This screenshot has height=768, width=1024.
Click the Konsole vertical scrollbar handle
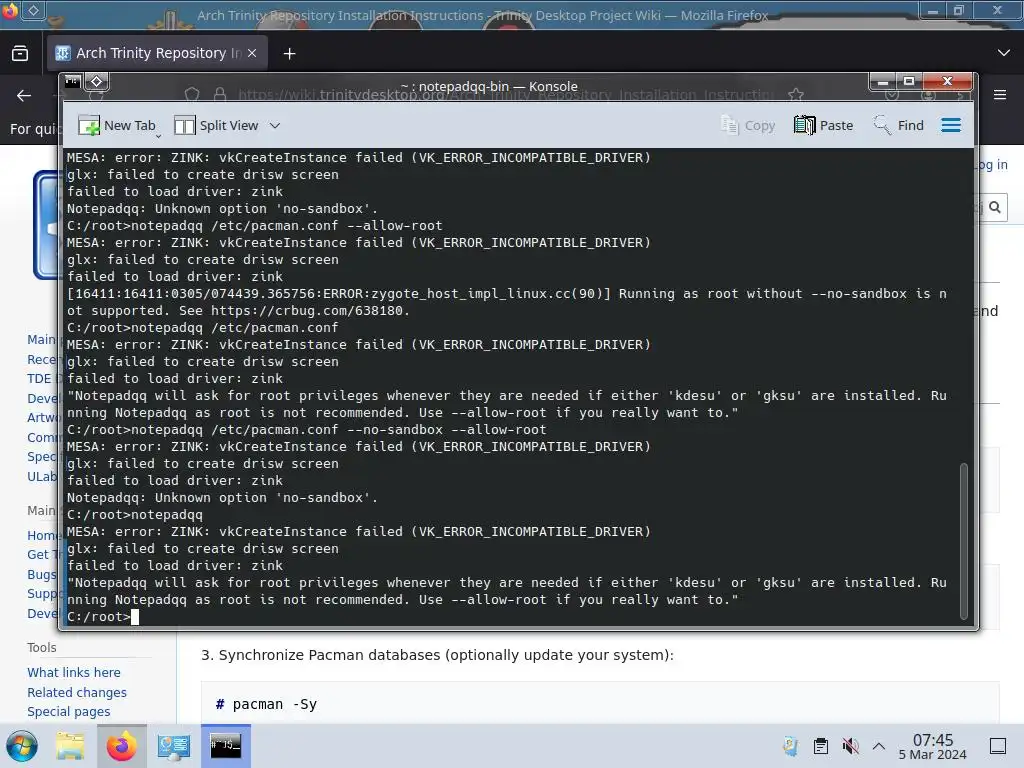click(963, 541)
